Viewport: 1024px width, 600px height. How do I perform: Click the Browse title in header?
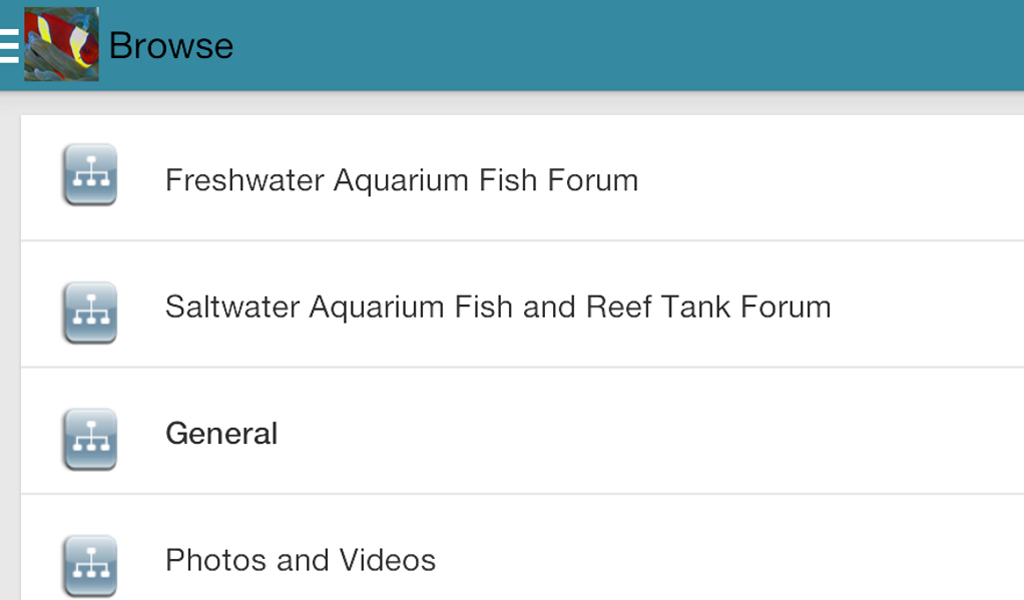[171, 46]
